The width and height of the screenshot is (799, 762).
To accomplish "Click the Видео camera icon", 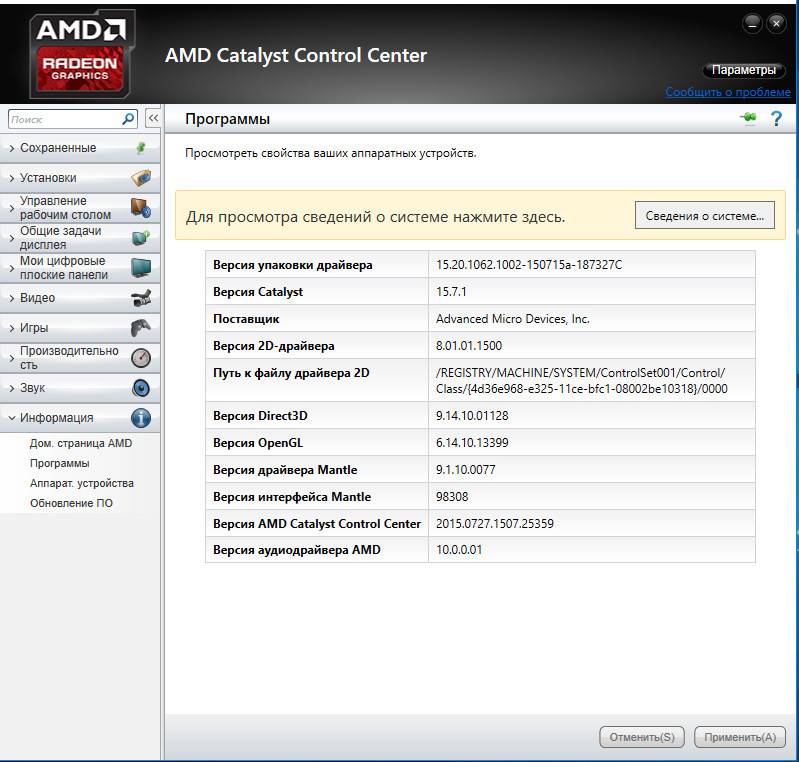I will 141,298.
